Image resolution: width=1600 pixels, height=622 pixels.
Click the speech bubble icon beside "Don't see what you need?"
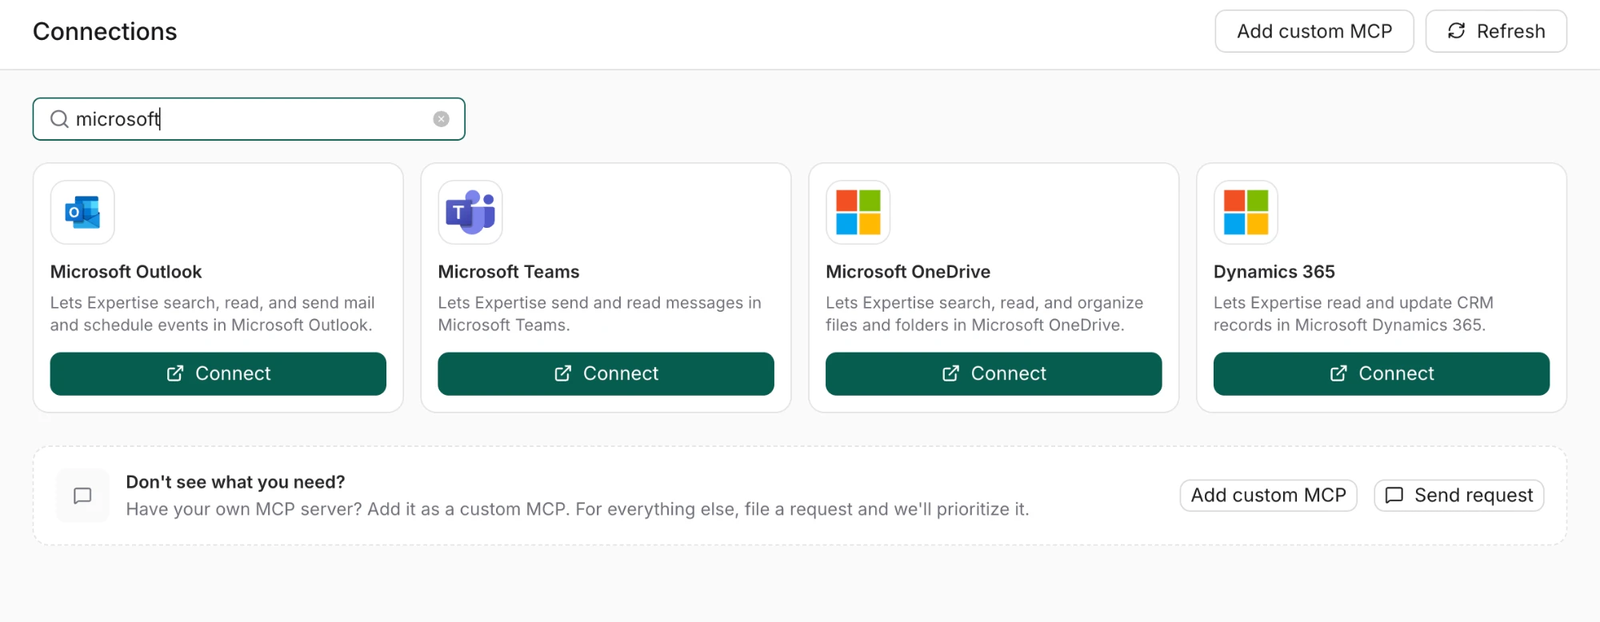(x=83, y=495)
